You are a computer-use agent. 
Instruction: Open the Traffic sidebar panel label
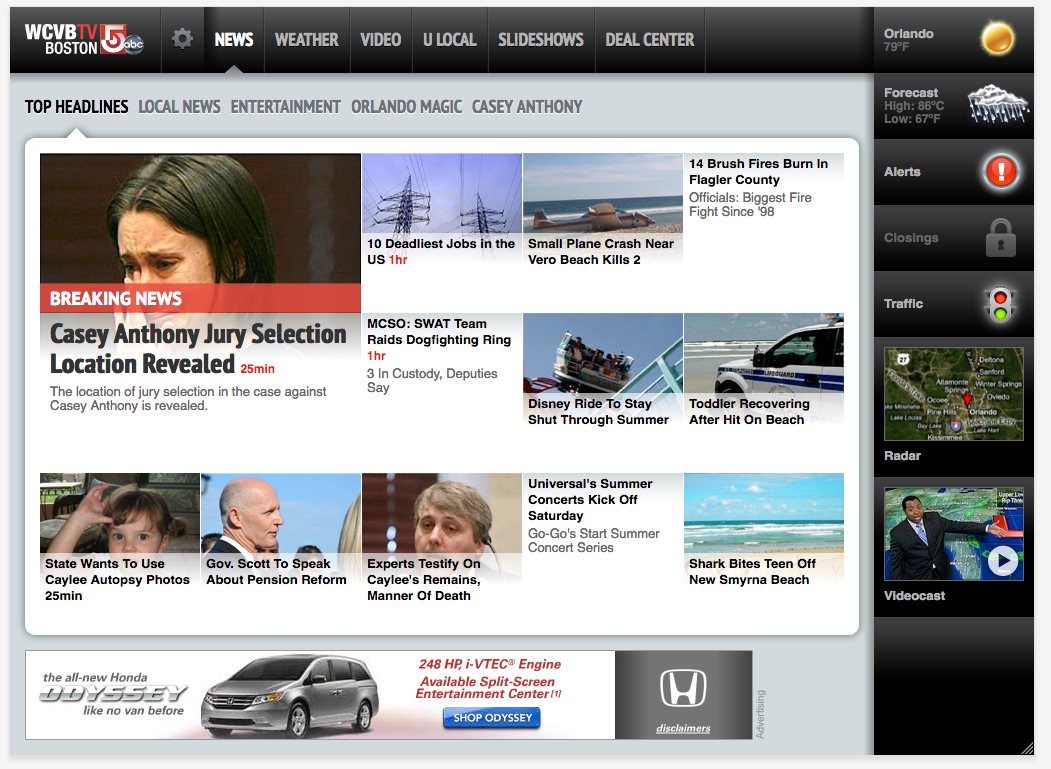tap(904, 304)
